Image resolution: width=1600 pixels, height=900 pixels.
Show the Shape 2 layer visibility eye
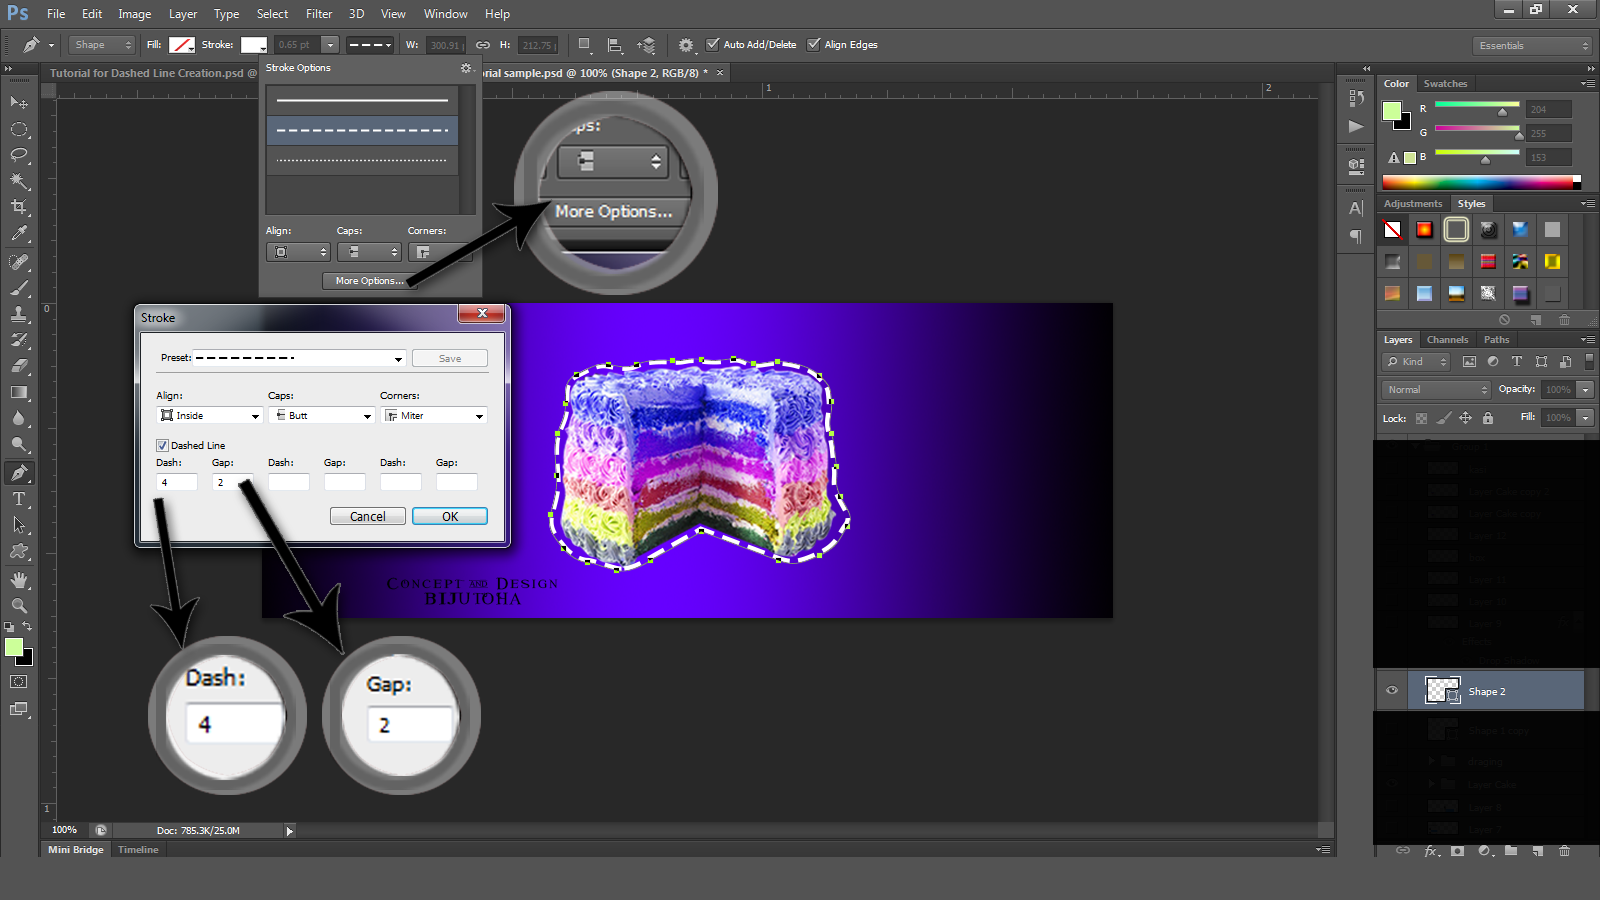pos(1392,690)
